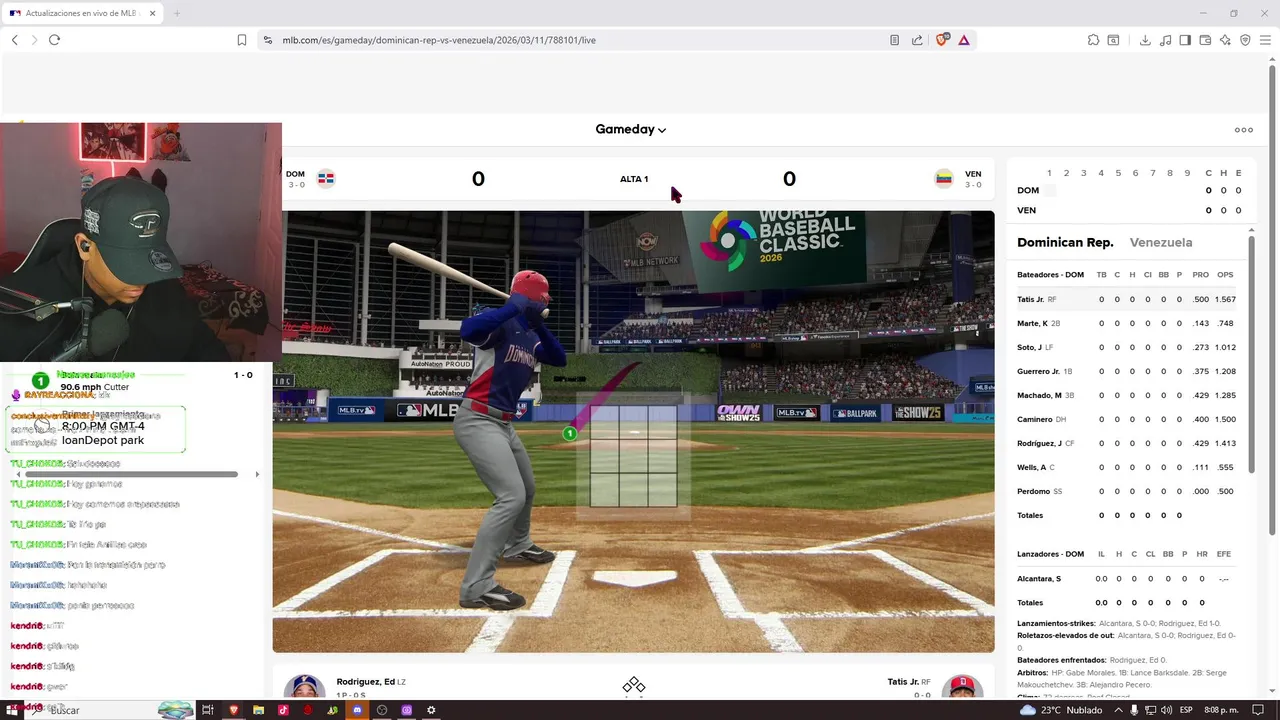Click the Tatis Jr. batter headshot
This screenshot has height=720, width=1280.
[962, 687]
